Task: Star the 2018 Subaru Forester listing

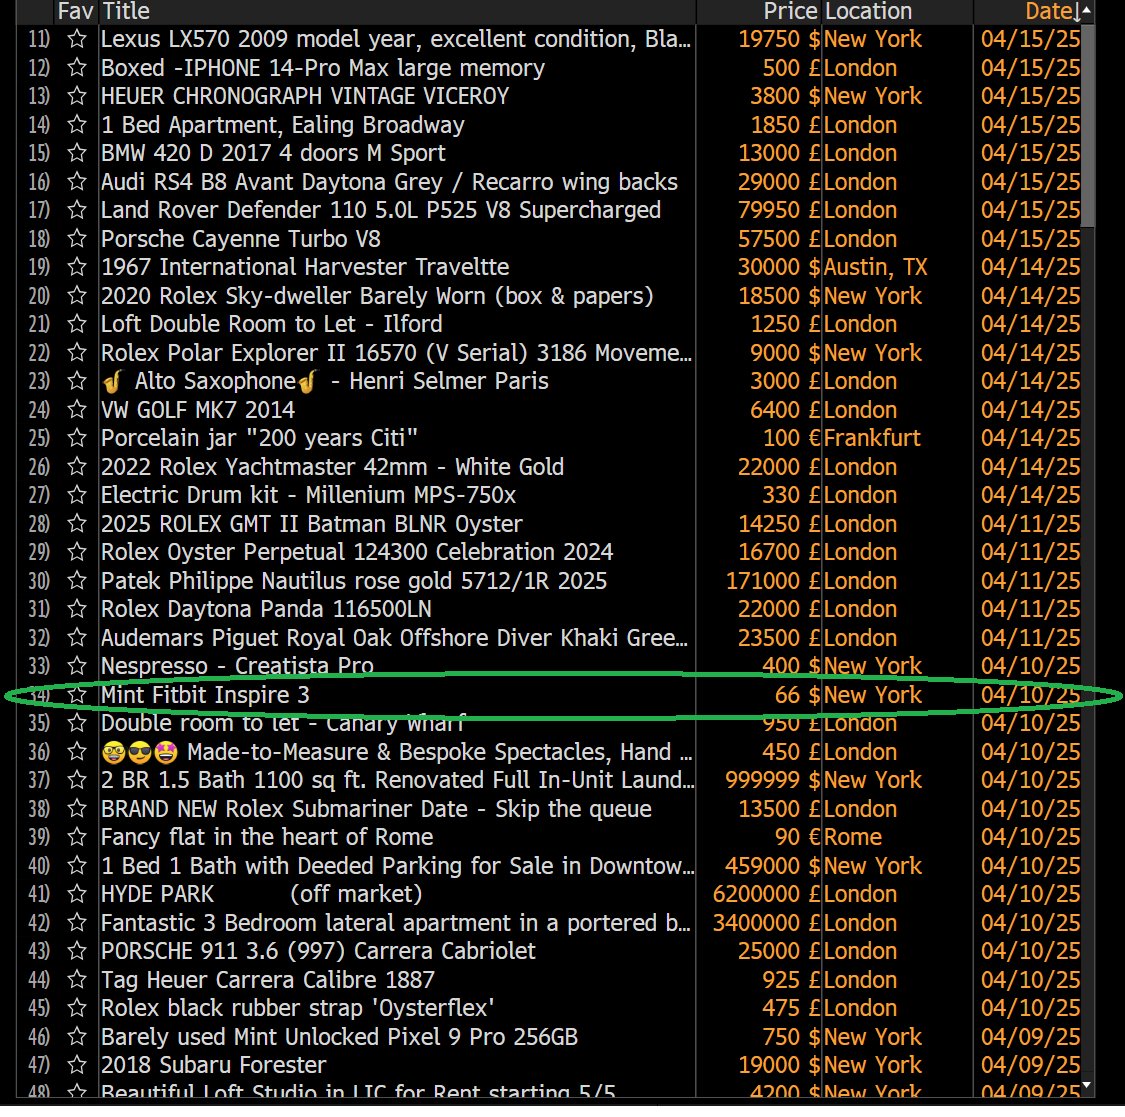Action: [77, 1065]
